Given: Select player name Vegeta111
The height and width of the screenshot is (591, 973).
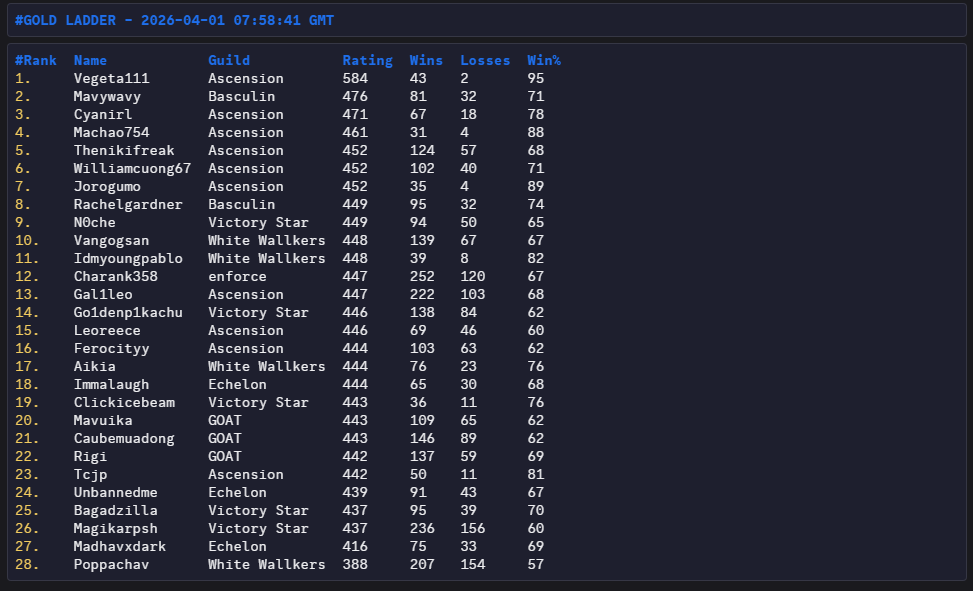Looking at the screenshot, I should 111,78.
